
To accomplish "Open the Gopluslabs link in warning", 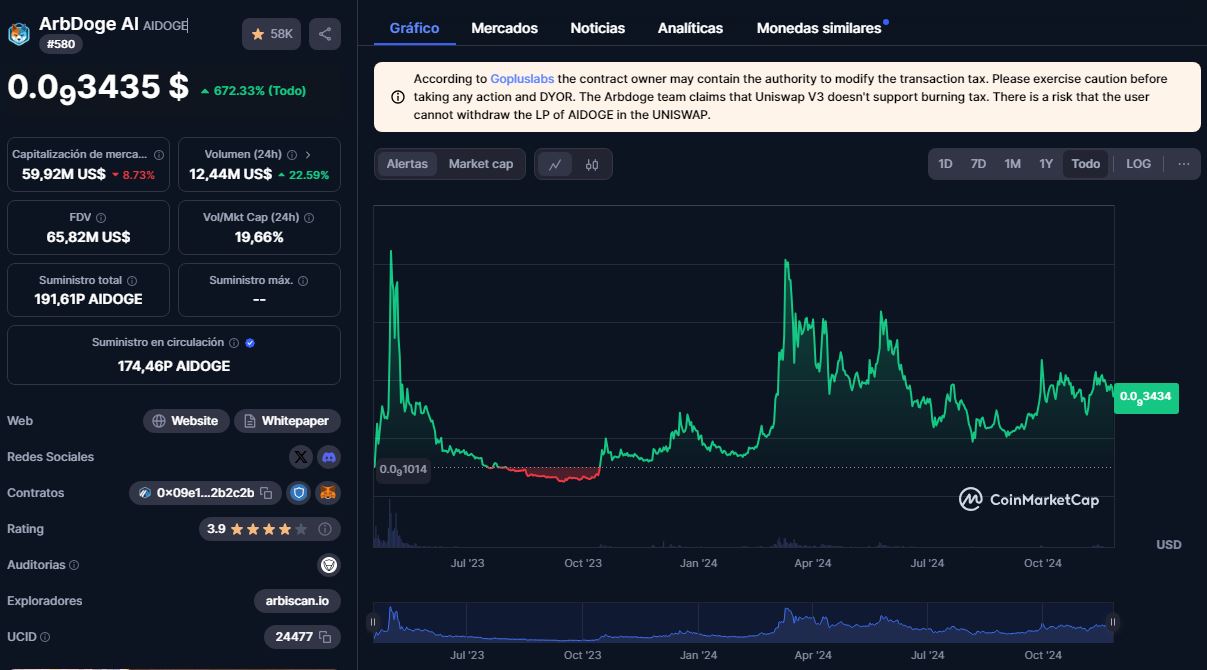I will (522, 79).
